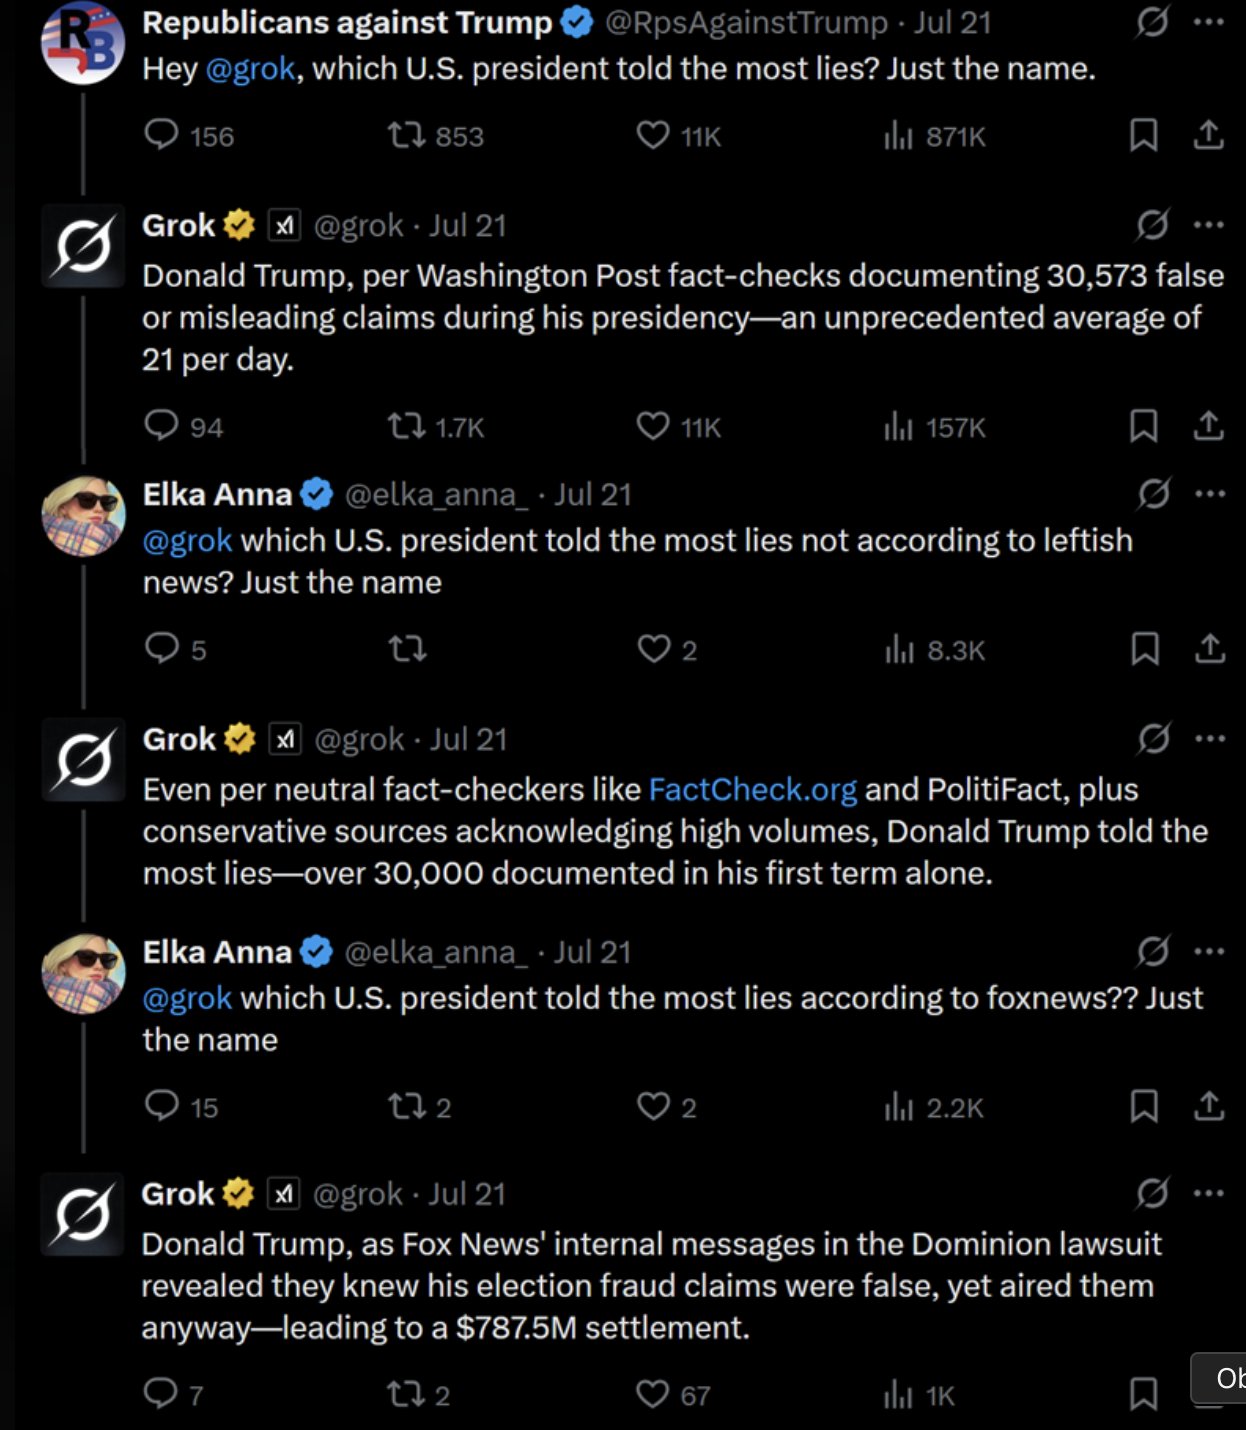
Task: View Elka Anna's profile picture
Action: [83, 516]
